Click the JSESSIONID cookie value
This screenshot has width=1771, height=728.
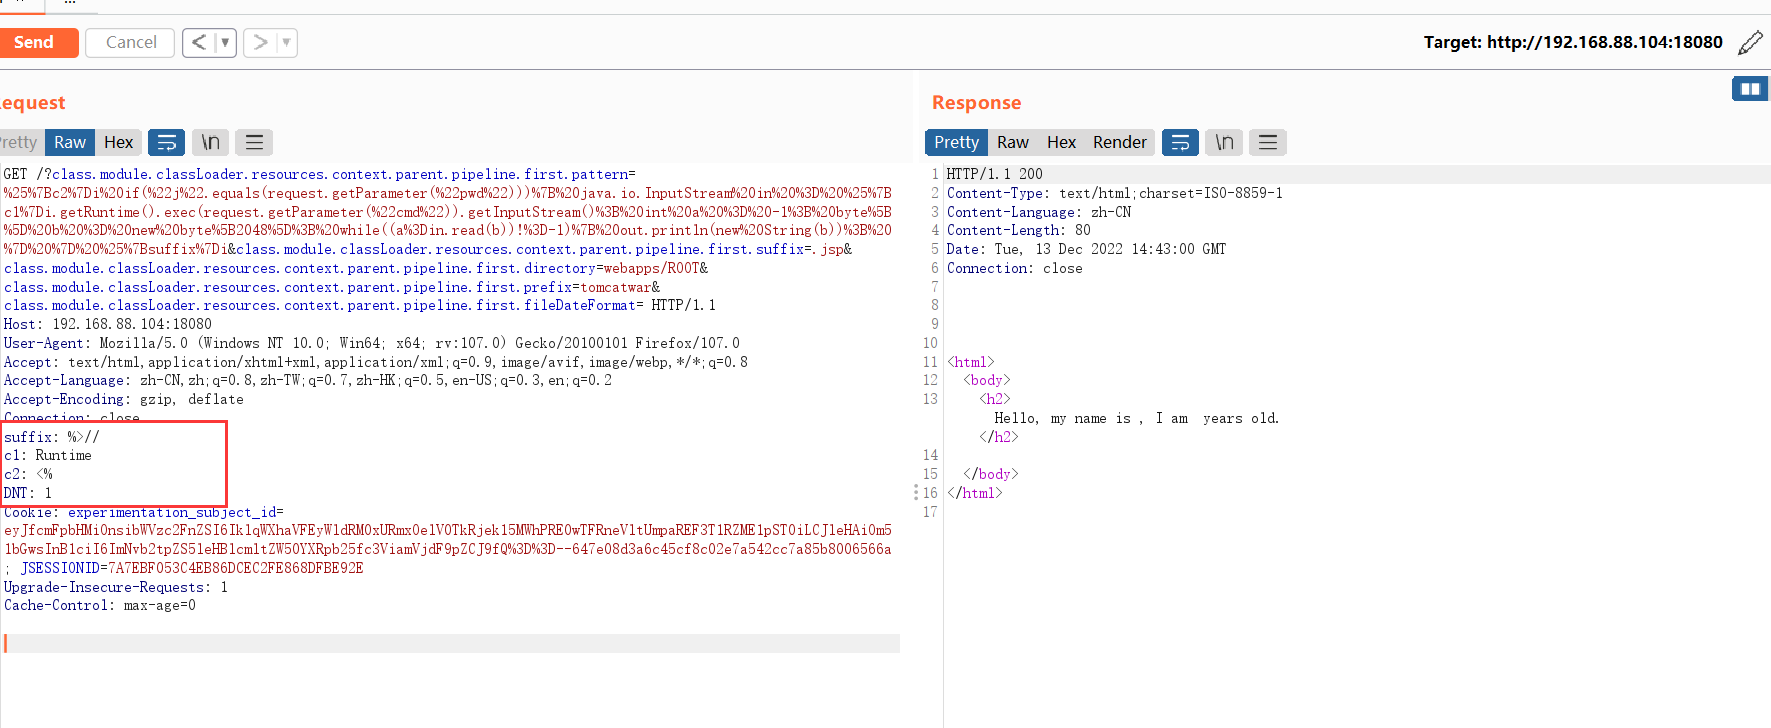click(235, 568)
